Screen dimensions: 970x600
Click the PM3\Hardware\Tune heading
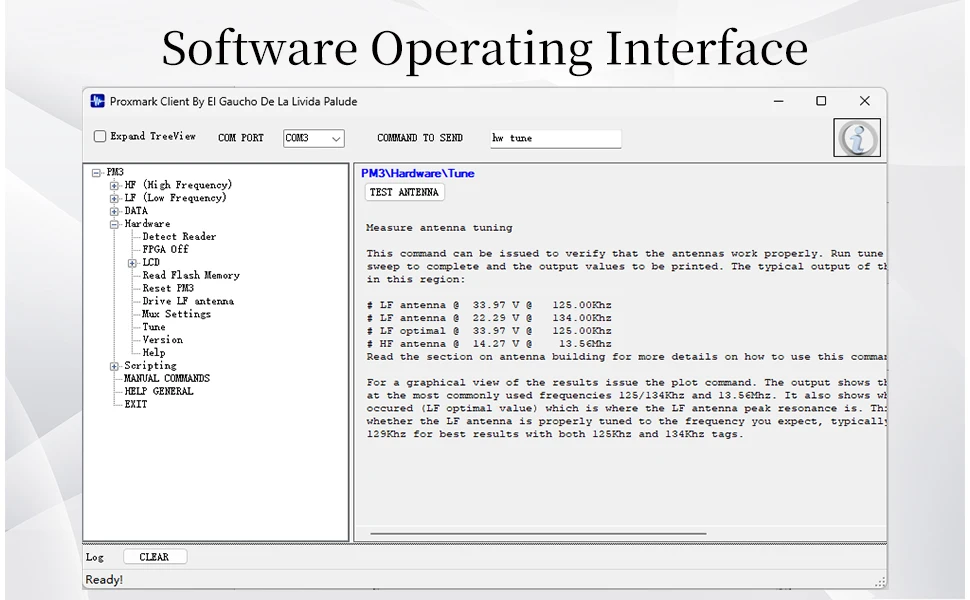click(x=418, y=173)
